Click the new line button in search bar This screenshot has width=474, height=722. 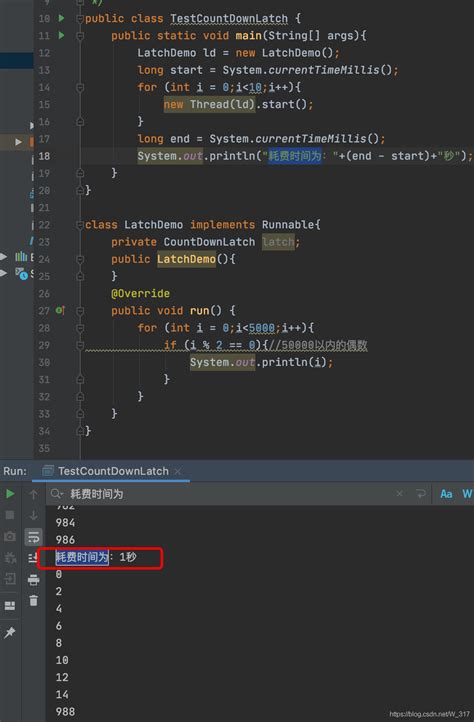[421, 494]
